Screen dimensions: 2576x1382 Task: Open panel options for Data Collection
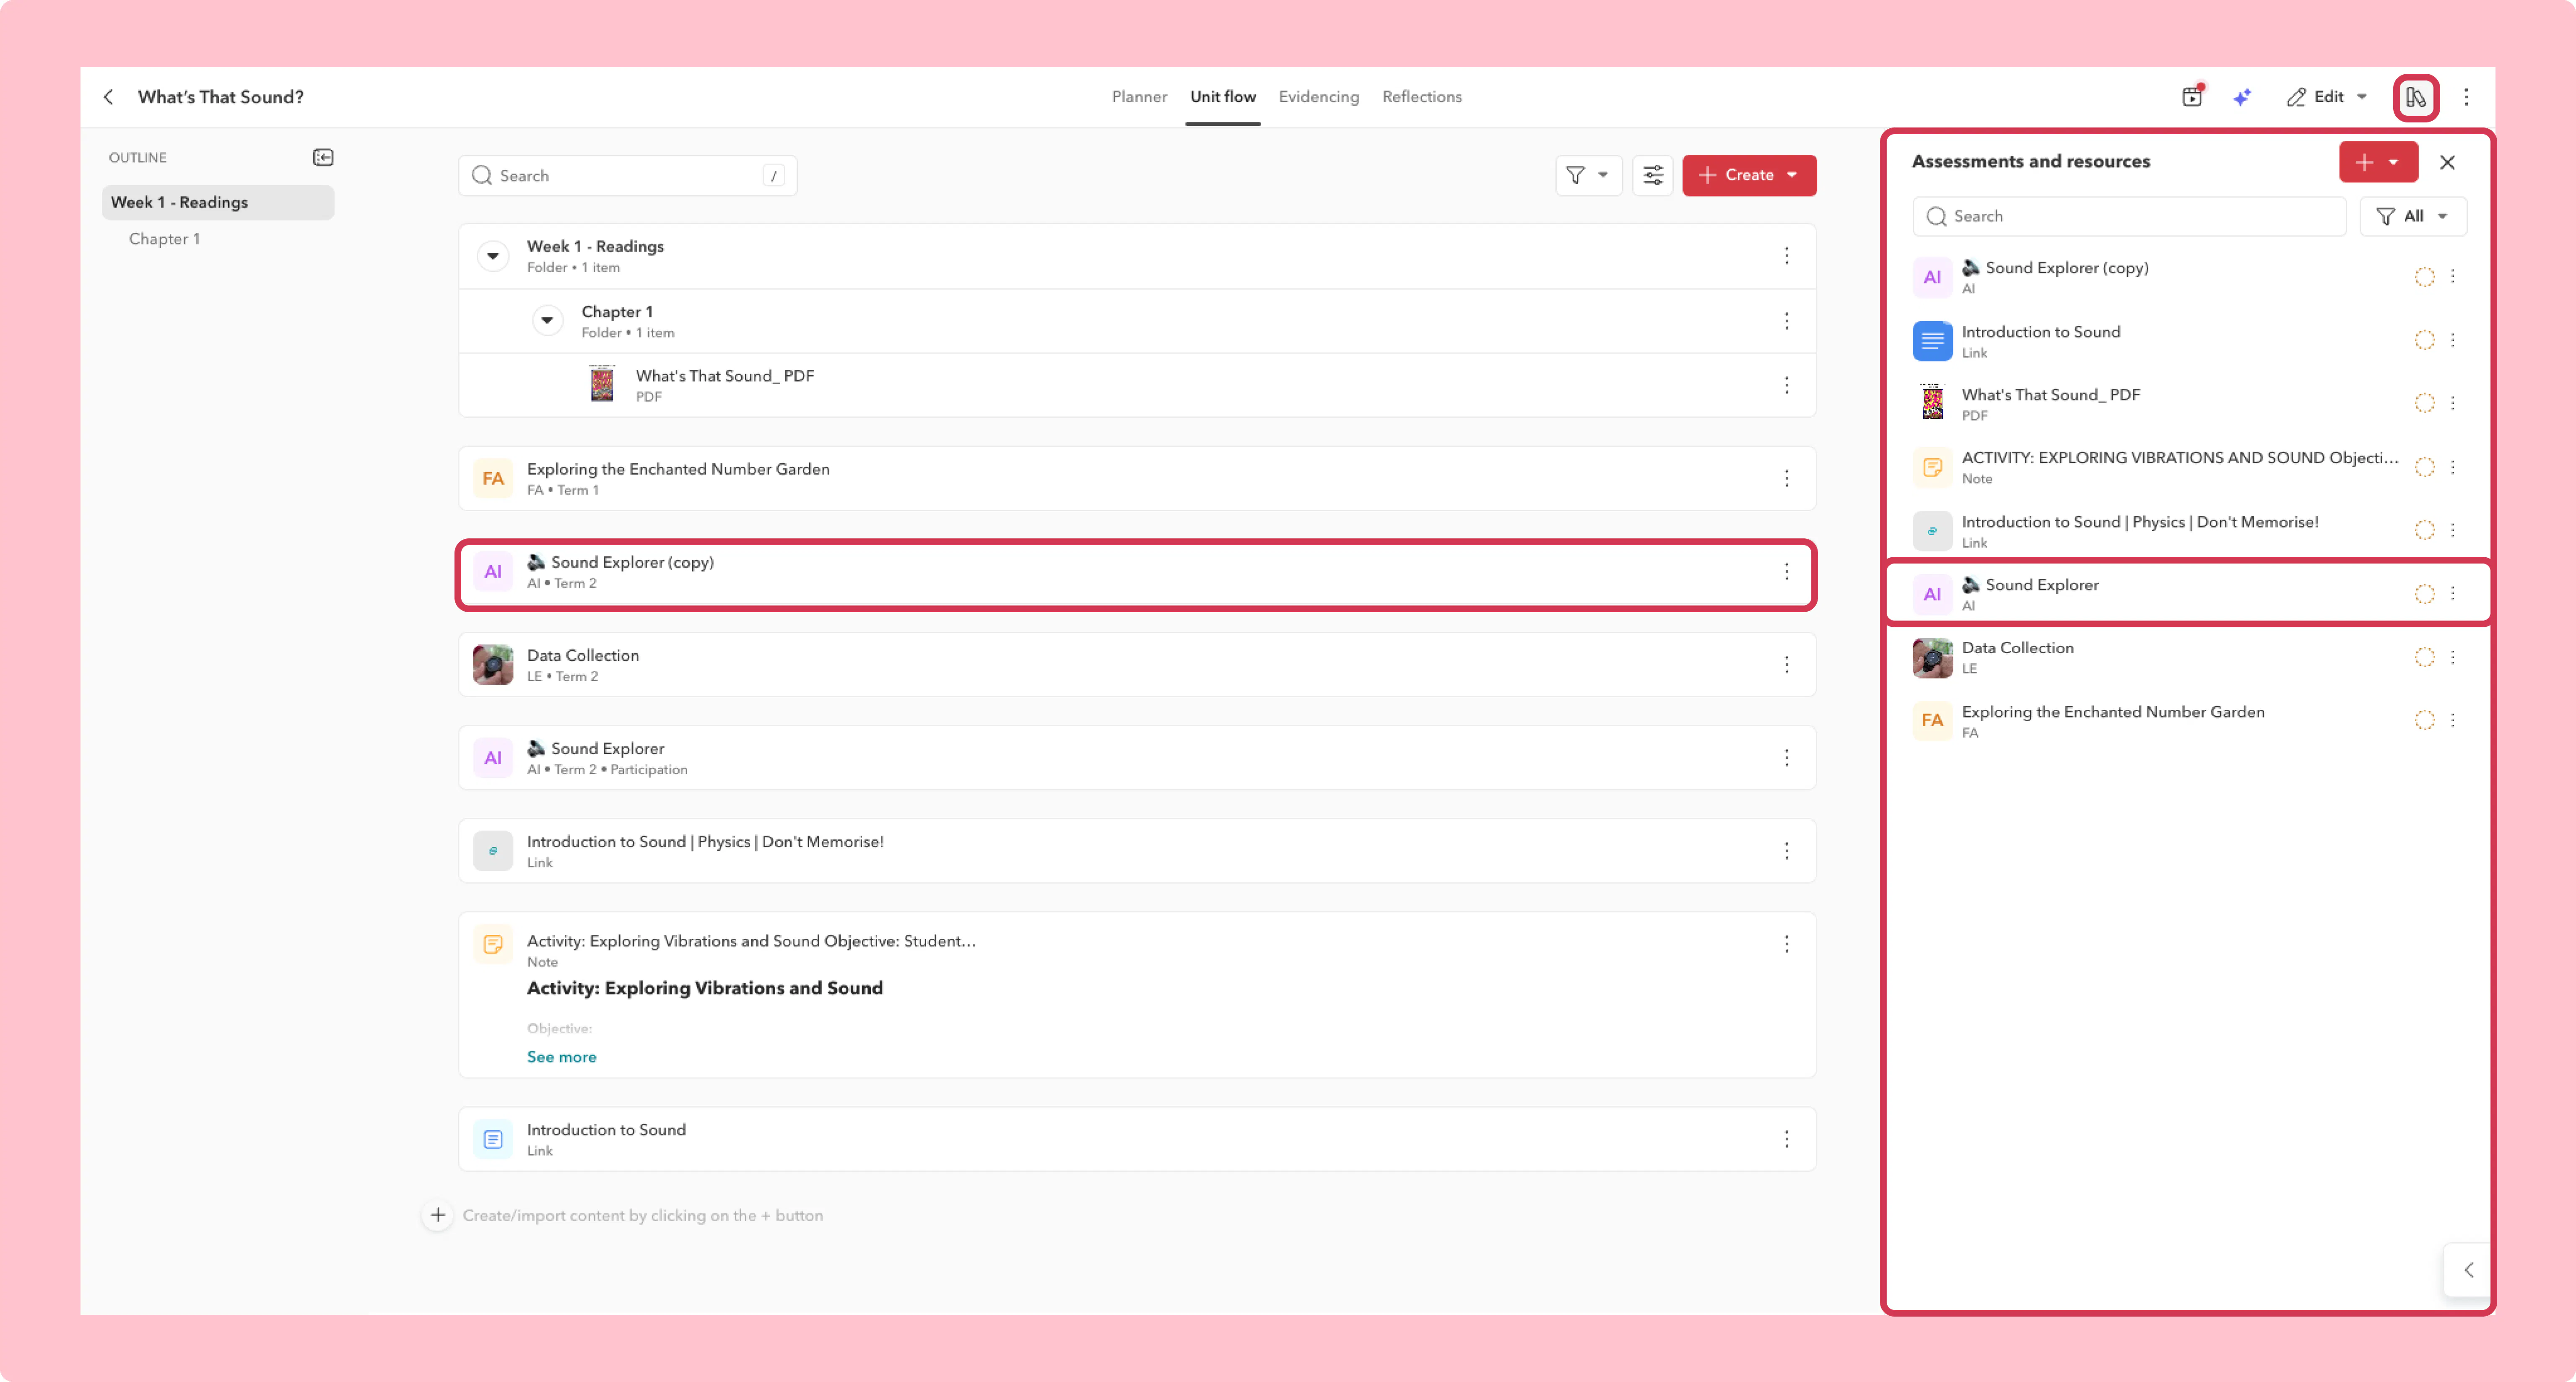pyautogui.click(x=2453, y=657)
